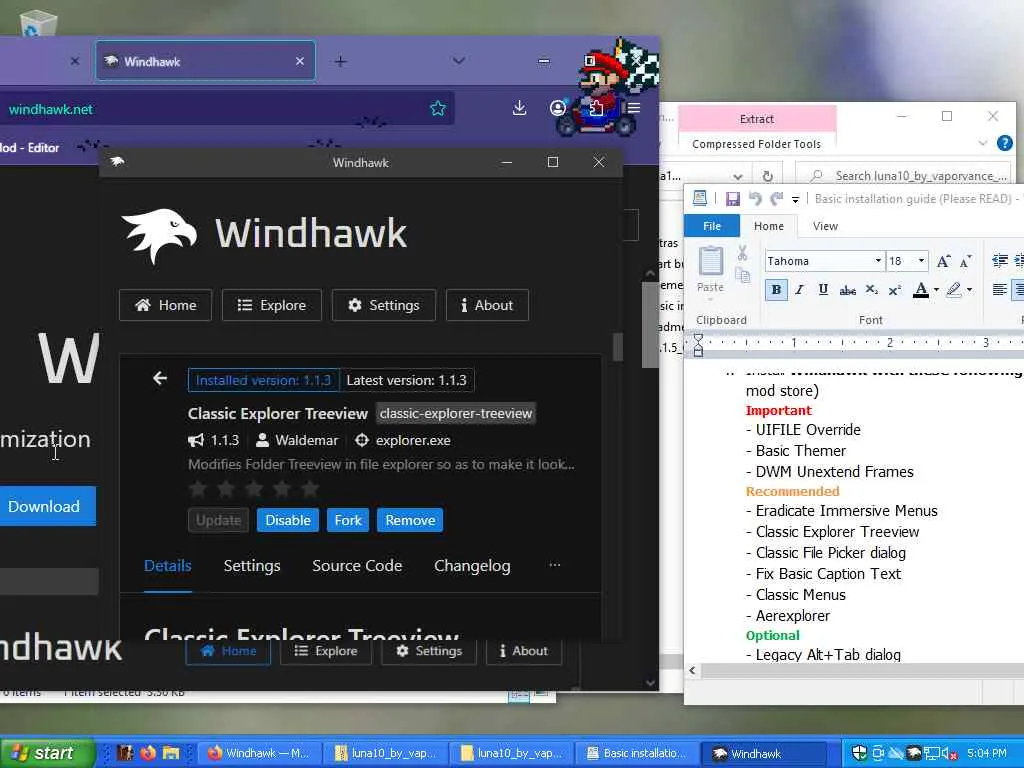
Task: Go to the Windhawk app Home page
Action: [165, 305]
